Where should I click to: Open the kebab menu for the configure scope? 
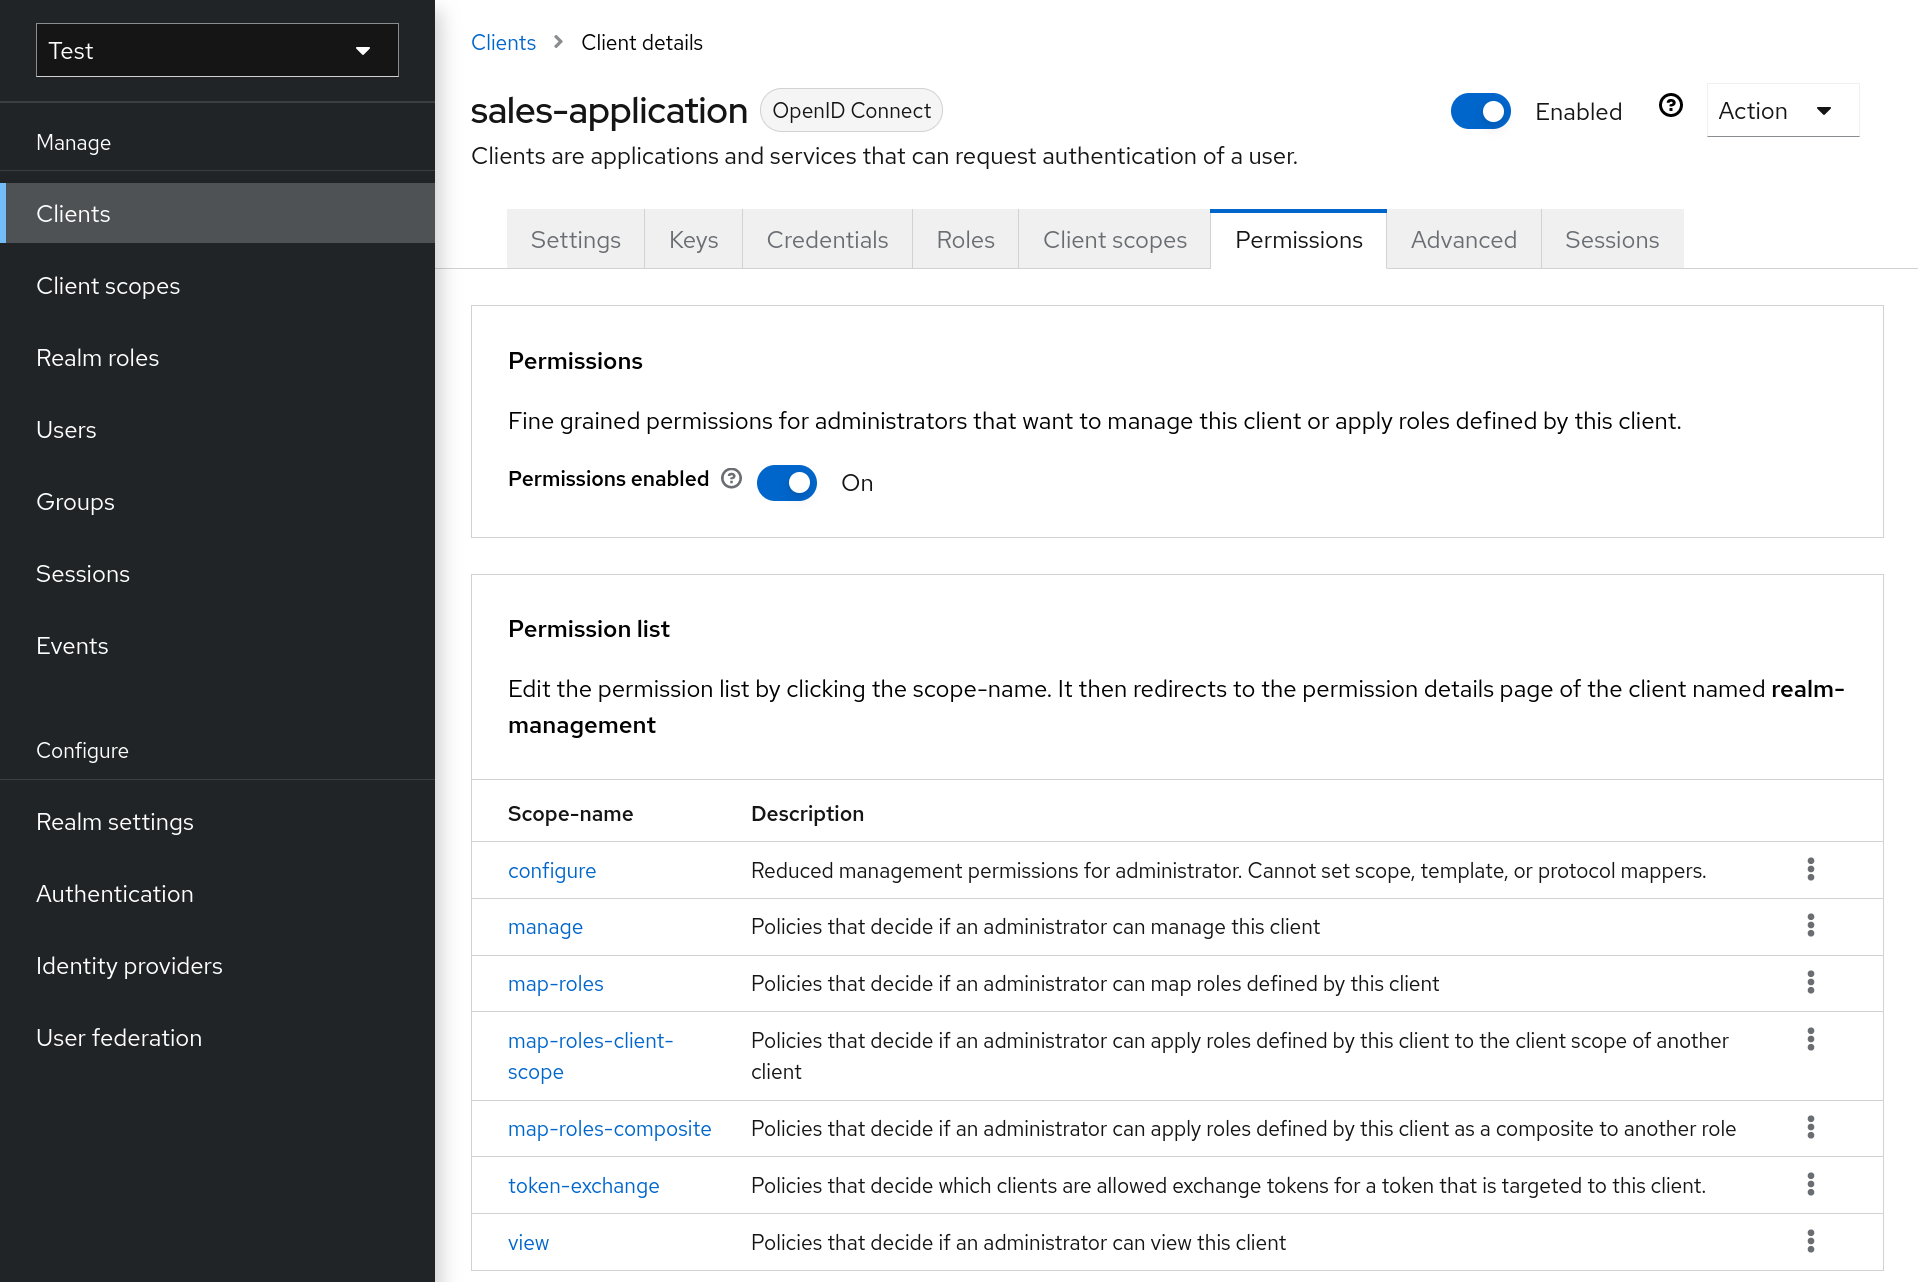pyautogui.click(x=1811, y=870)
